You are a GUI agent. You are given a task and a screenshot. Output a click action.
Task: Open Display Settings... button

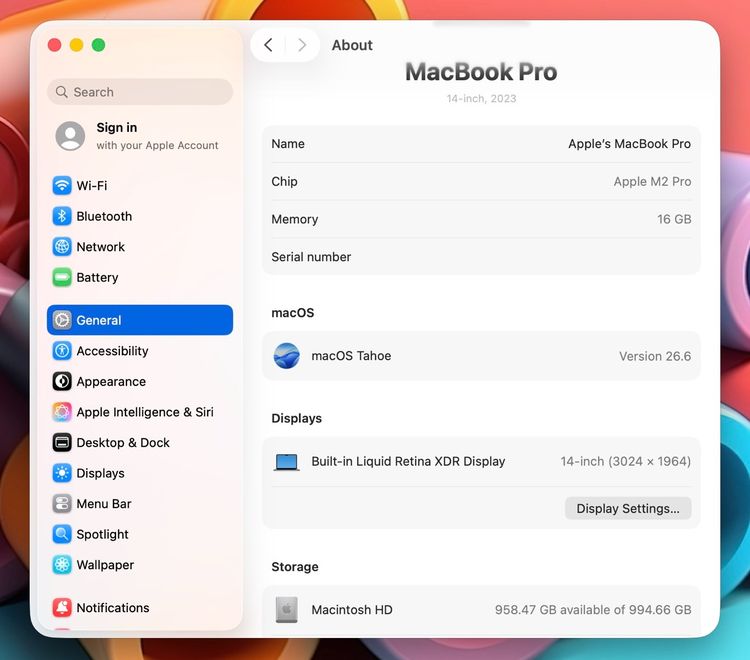(x=628, y=508)
